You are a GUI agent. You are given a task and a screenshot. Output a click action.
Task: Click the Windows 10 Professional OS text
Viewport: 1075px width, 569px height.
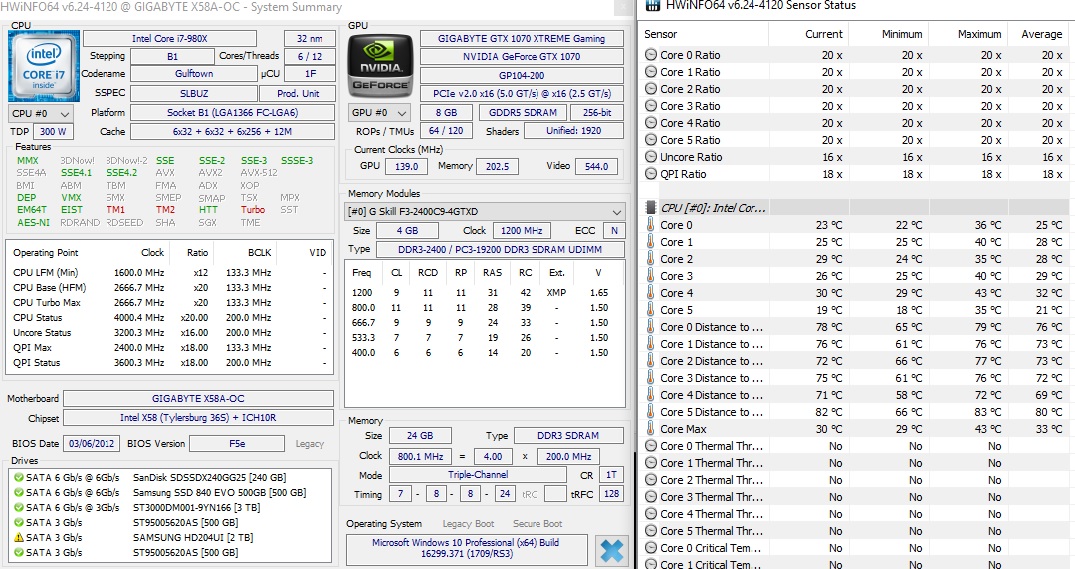pos(466,548)
